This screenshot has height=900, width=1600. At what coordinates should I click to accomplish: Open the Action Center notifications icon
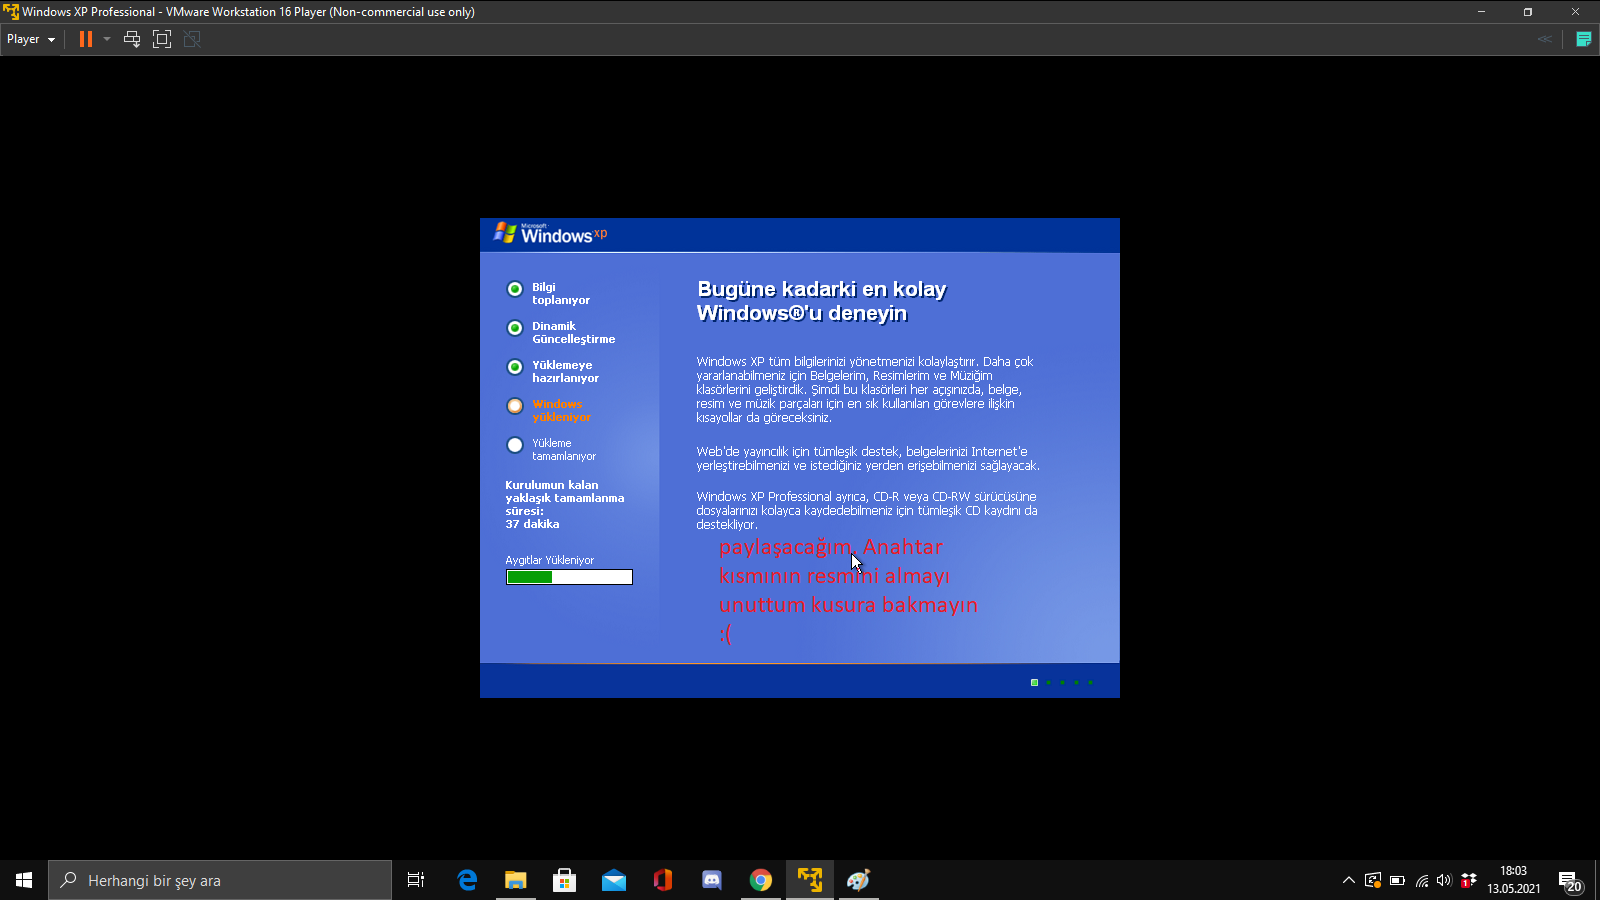click(1570, 880)
